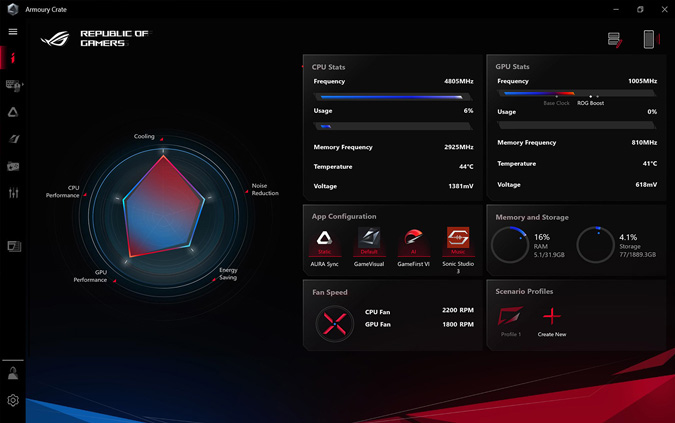Open the Device keyboard sidebar icon
This screenshot has width=675, height=423.
(13, 86)
